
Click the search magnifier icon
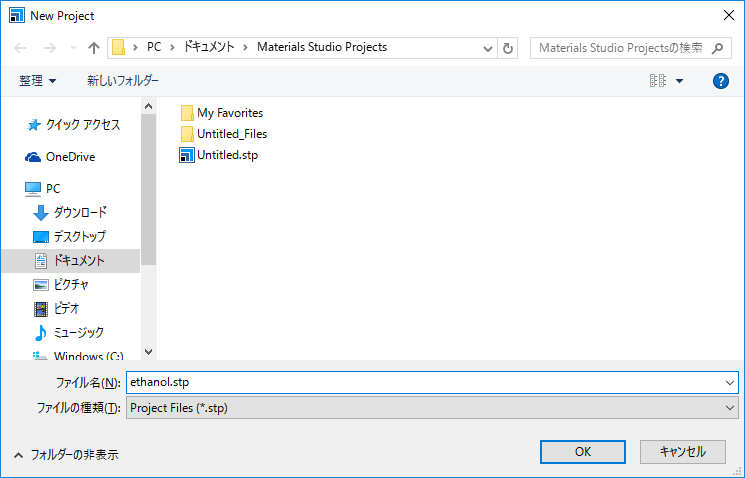coord(722,47)
